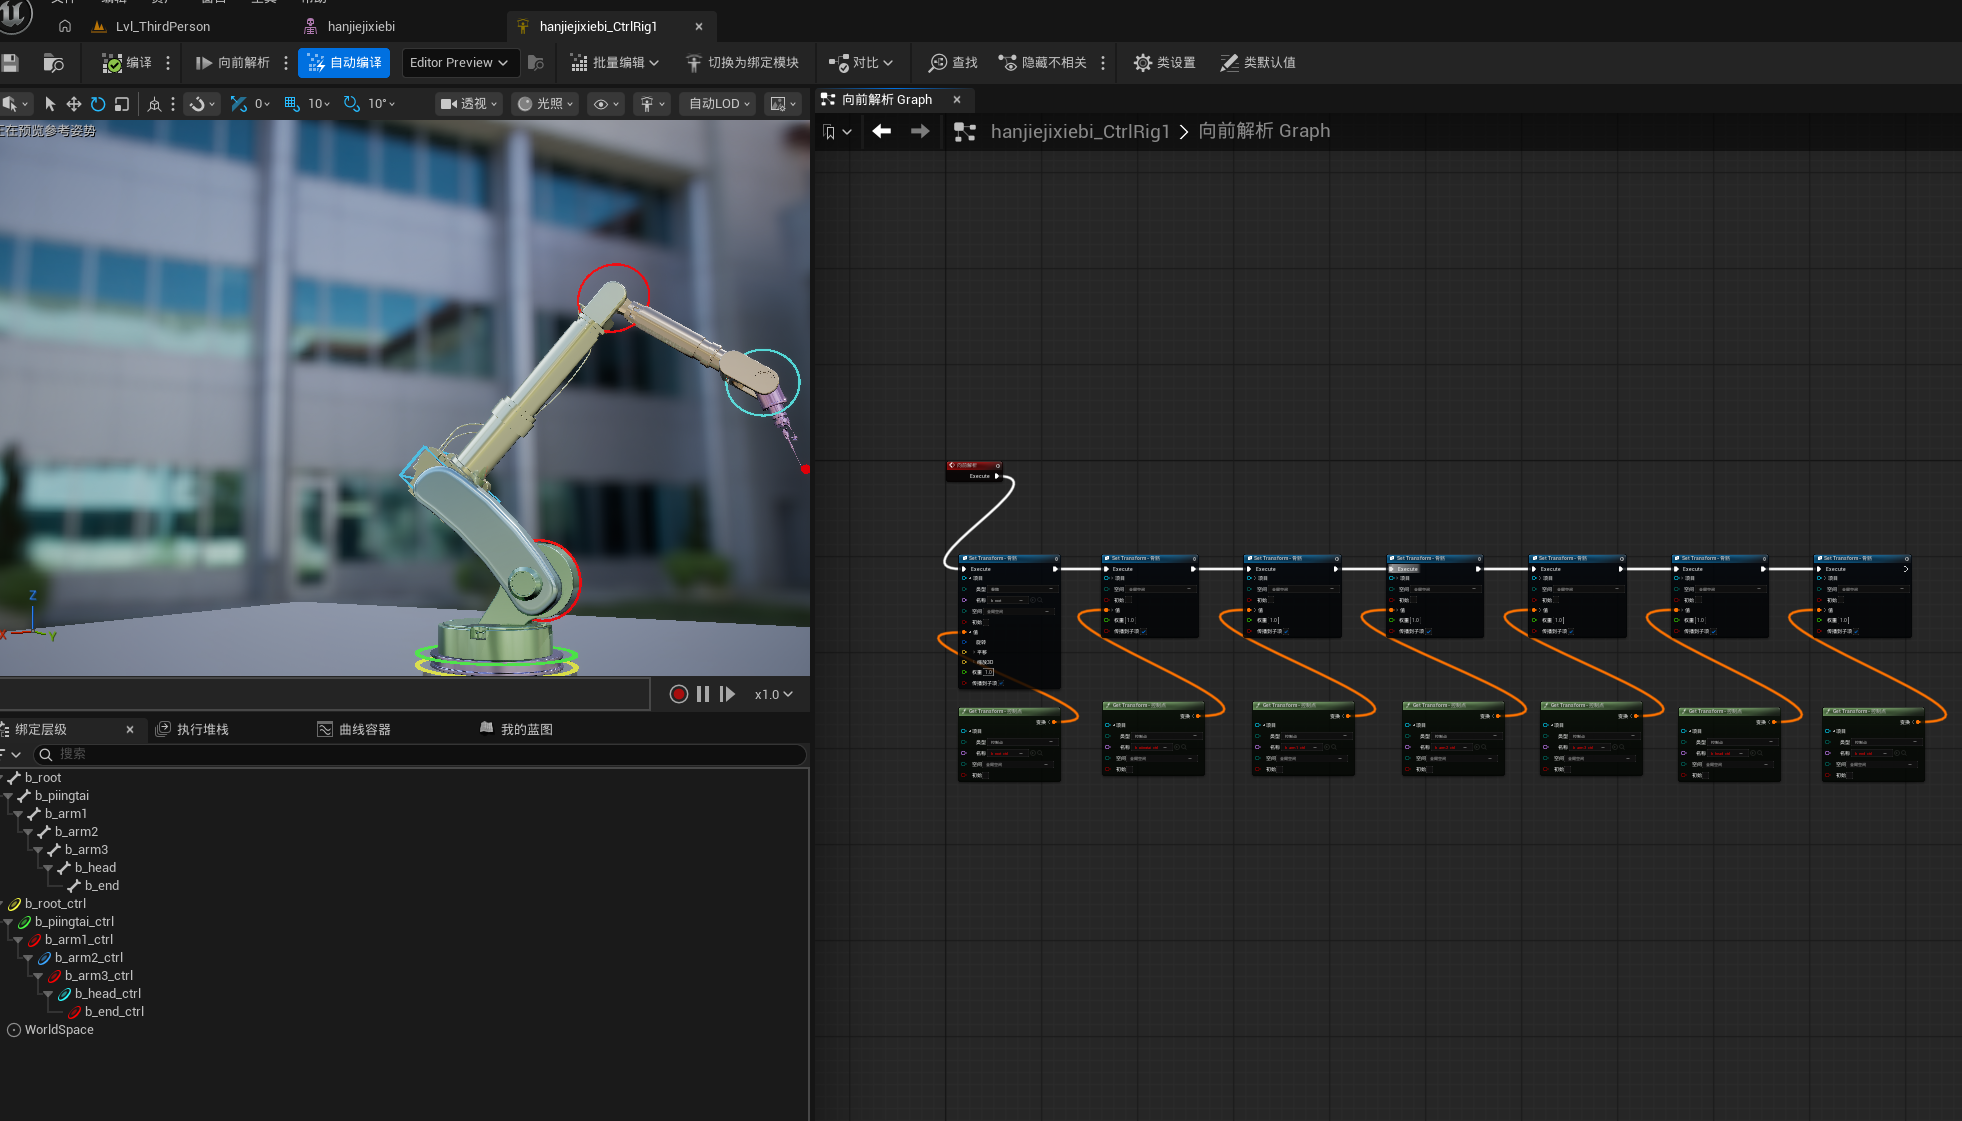This screenshot has width=1962, height=1121.
Task: Open the 批量编辑 bulk edit dropdown
Action: [x=615, y=63]
